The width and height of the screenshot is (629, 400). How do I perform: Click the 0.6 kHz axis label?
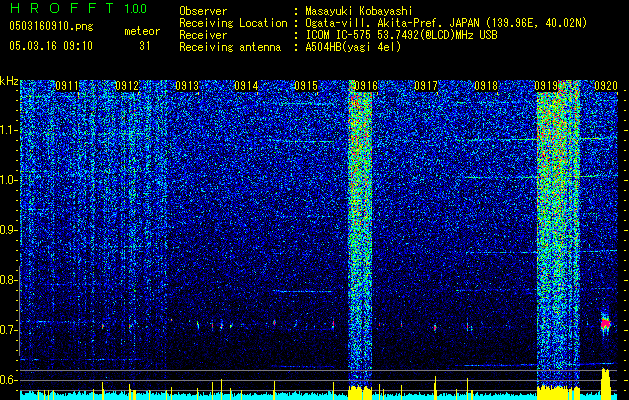point(9,380)
